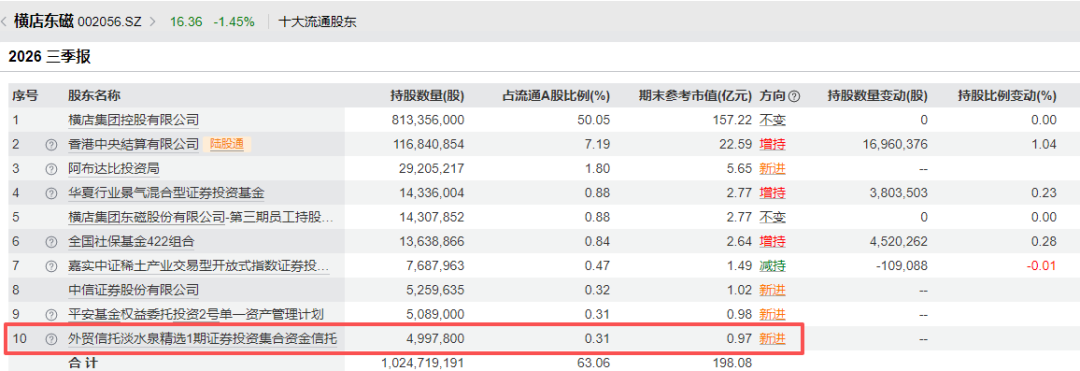Click market value 22.59
The height and width of the screenshot is (371, 1080).
pos(736,145)
